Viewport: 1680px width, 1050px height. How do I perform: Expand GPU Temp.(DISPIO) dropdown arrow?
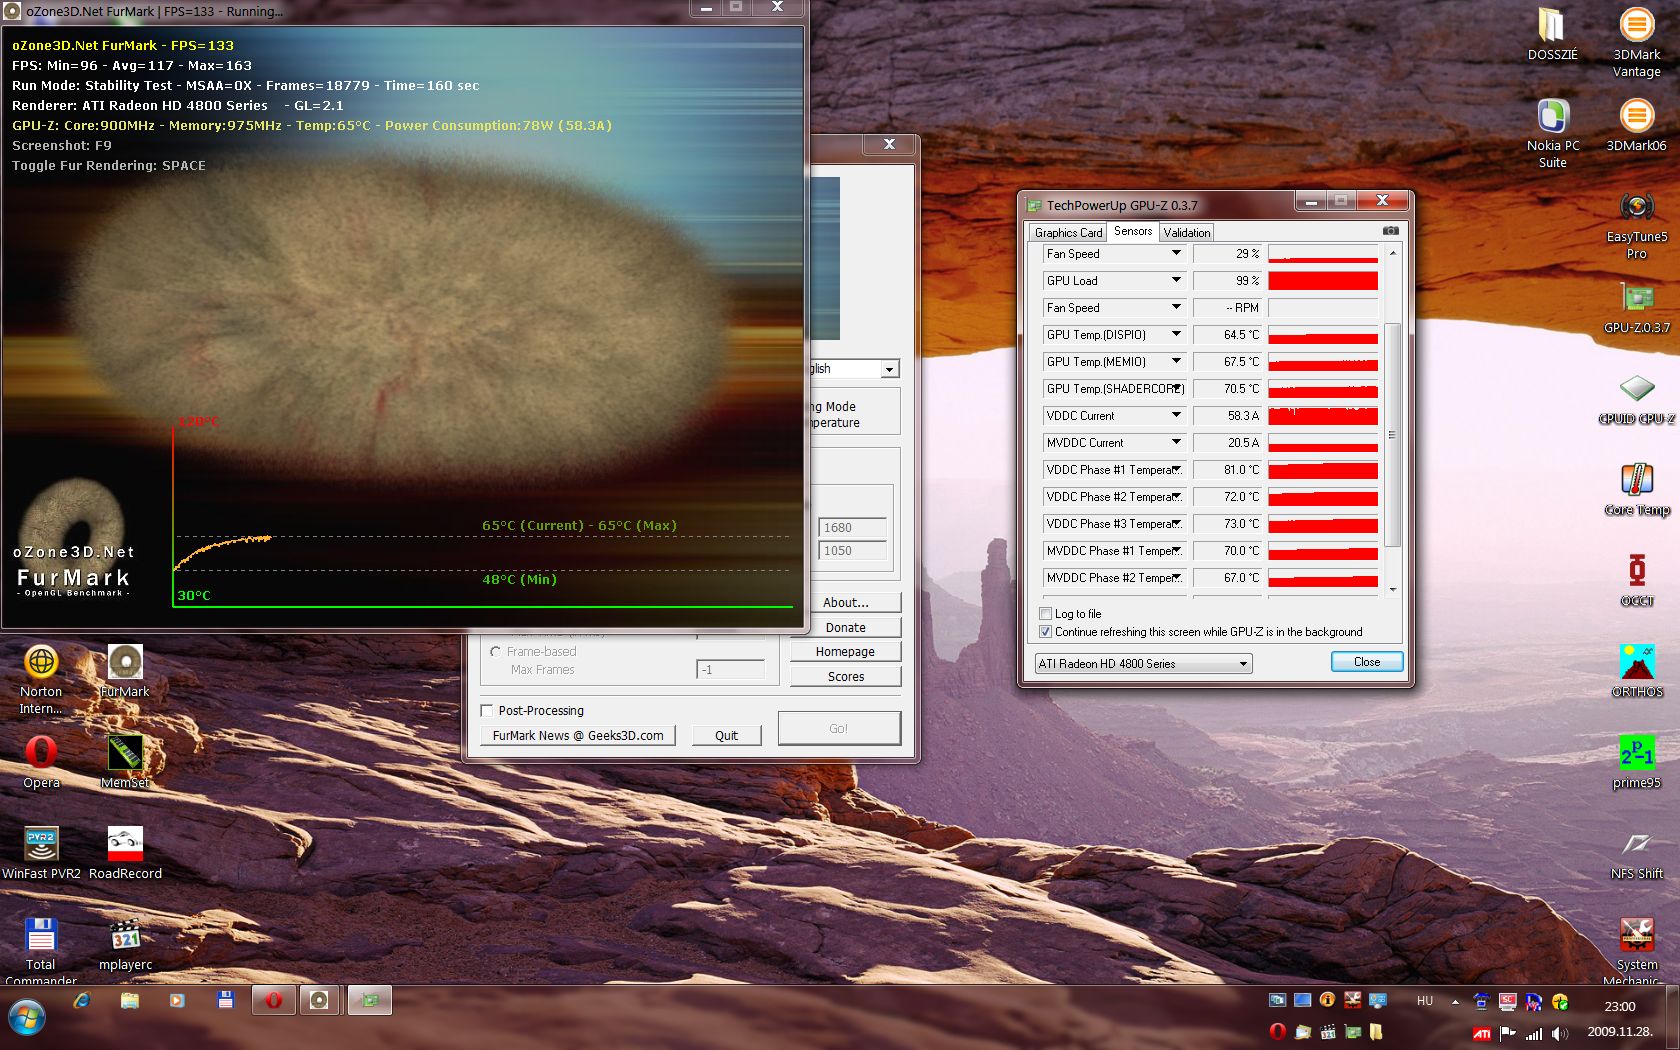coord(1176,334)
